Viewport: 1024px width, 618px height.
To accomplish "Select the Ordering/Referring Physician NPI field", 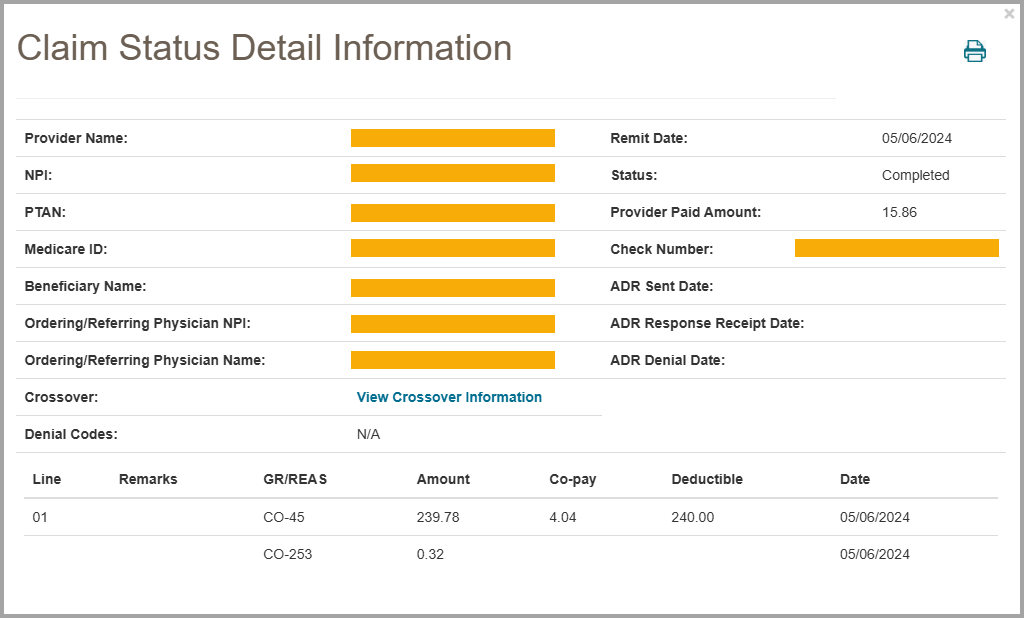I will [452, 323].
